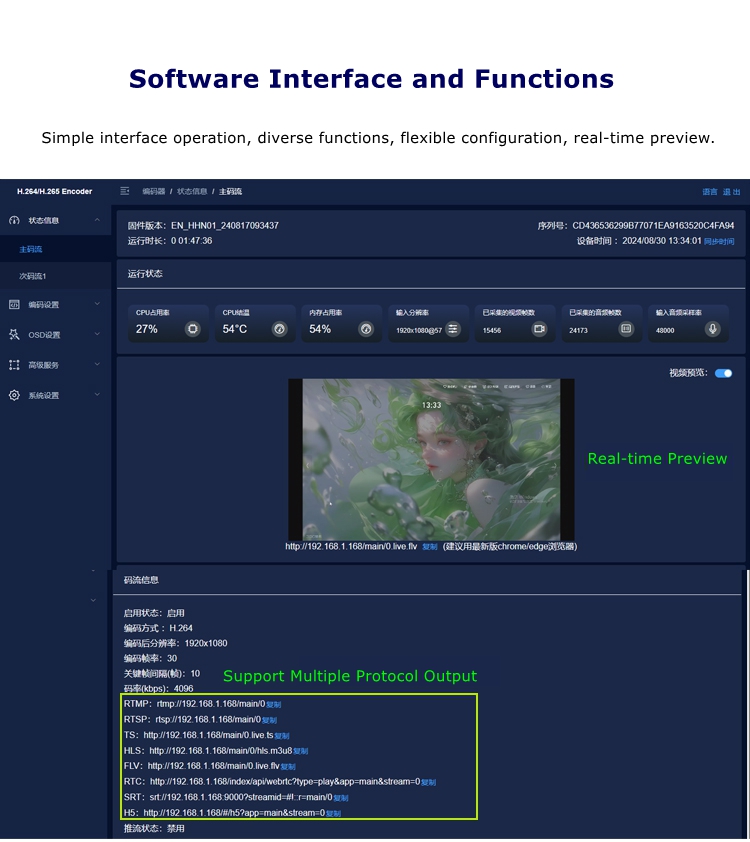Collapse the 状态信息 menu chevron
This screenshot has width=750, height=842.
tap(97, 220)
